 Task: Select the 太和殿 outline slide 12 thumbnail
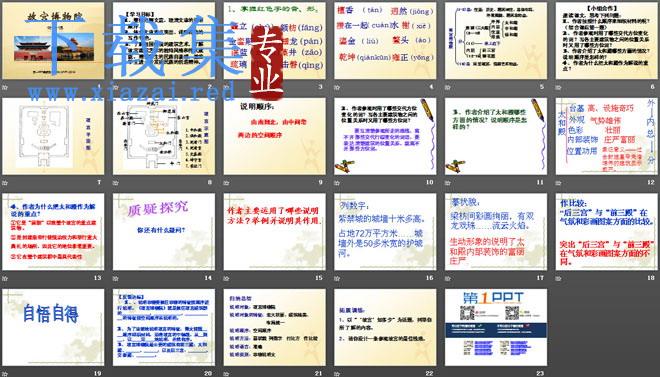coord(607,136)
